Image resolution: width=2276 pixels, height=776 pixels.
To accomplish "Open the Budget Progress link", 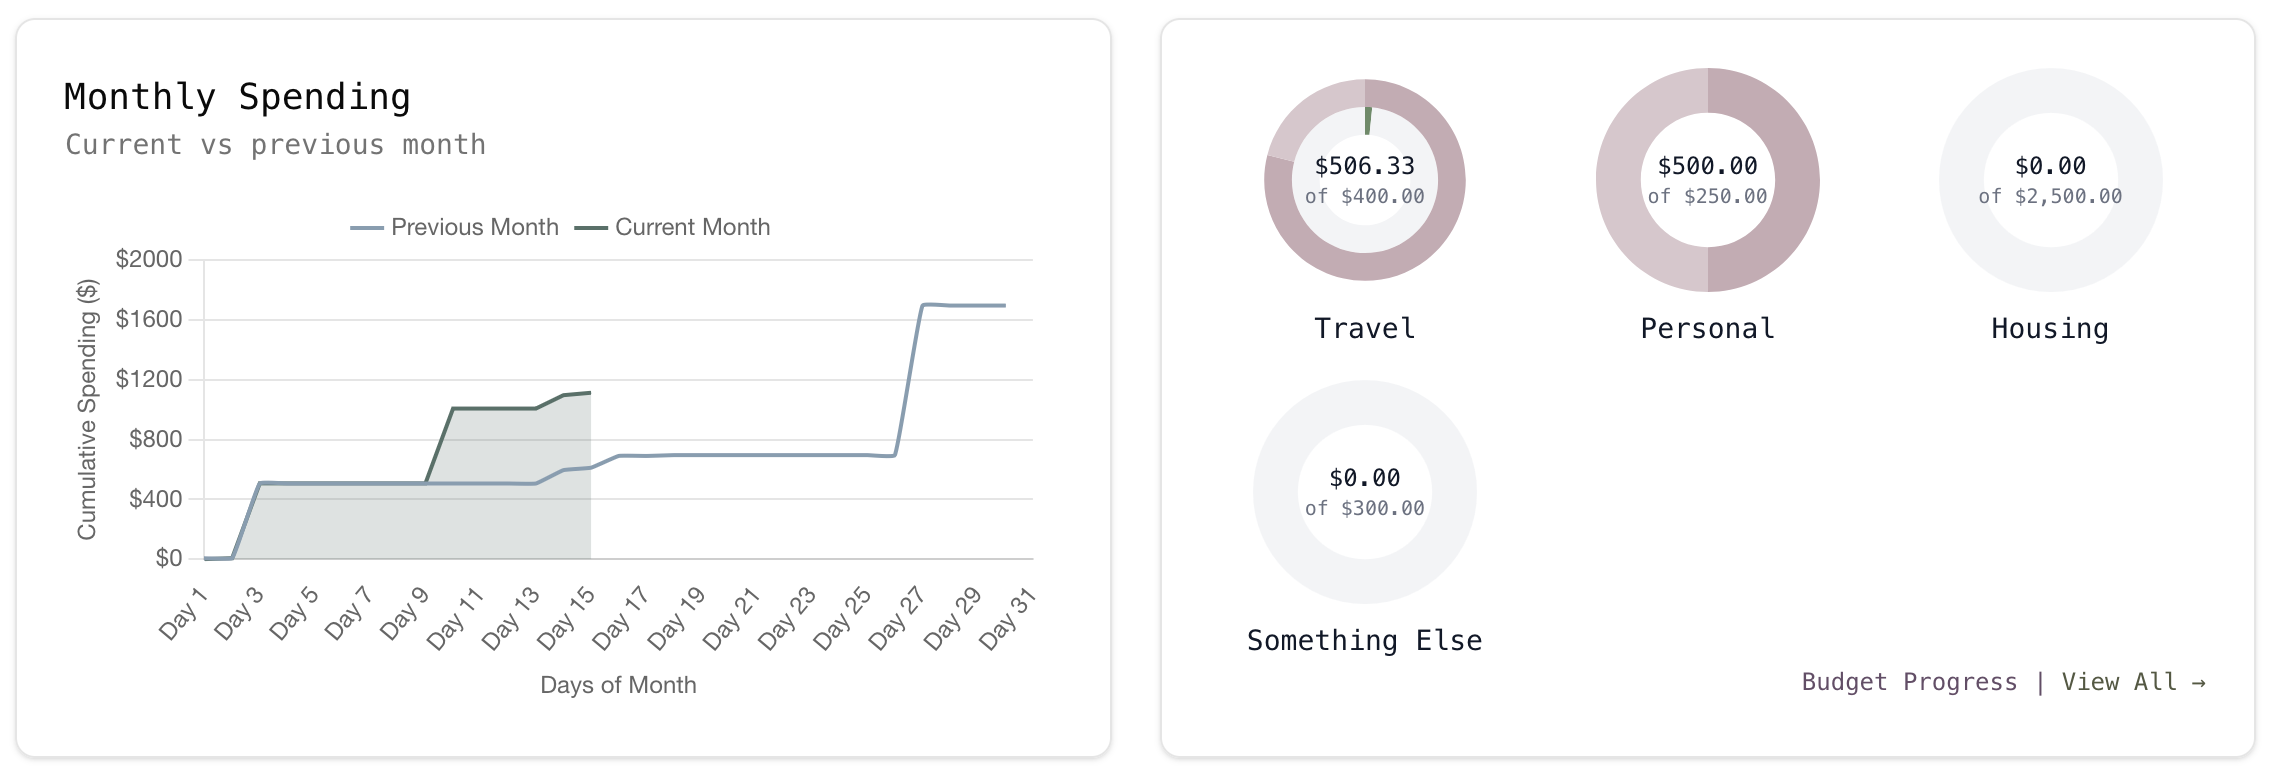I will [1909, 682].
